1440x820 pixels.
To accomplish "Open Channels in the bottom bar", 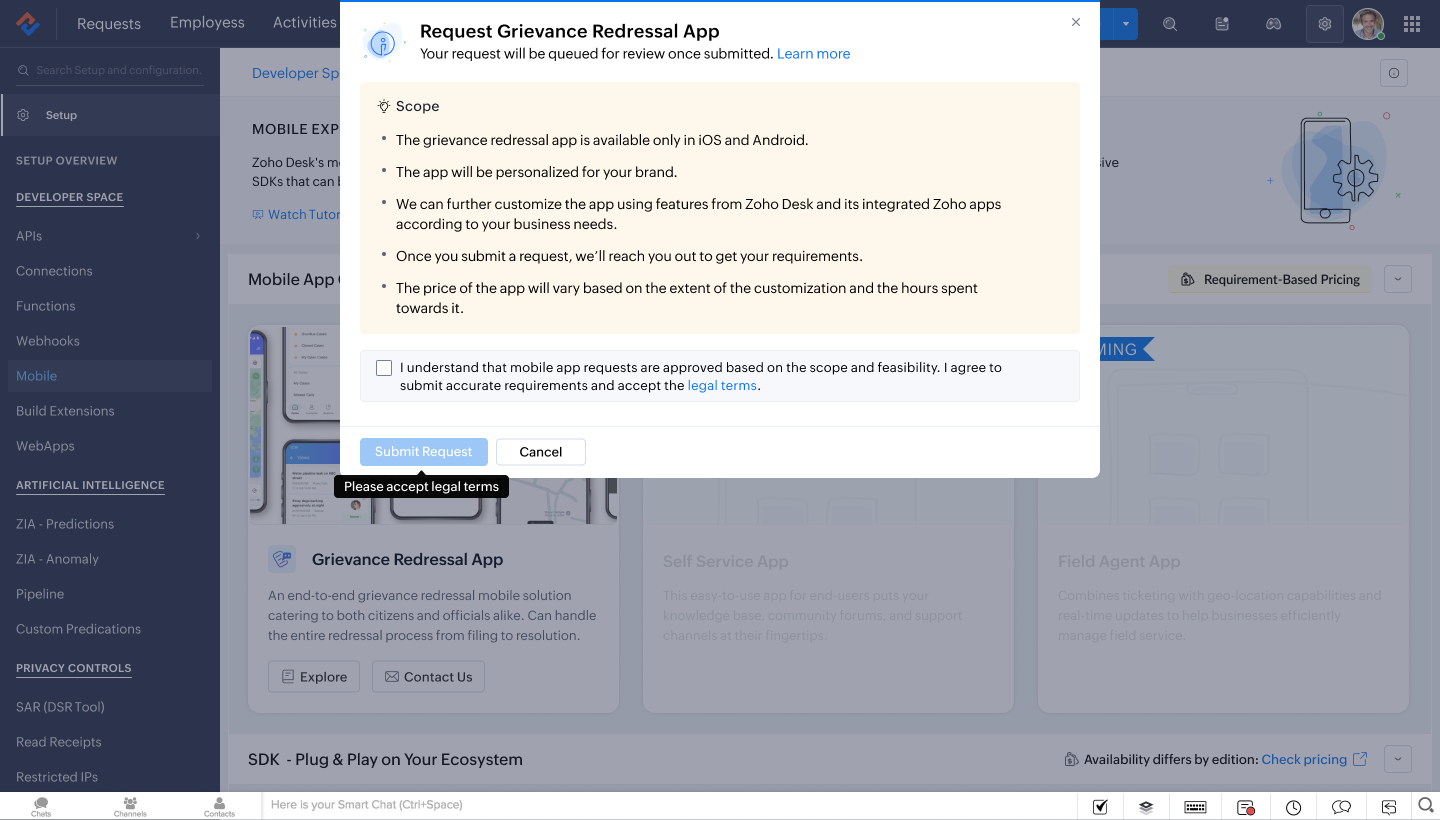I will (130, 806).
